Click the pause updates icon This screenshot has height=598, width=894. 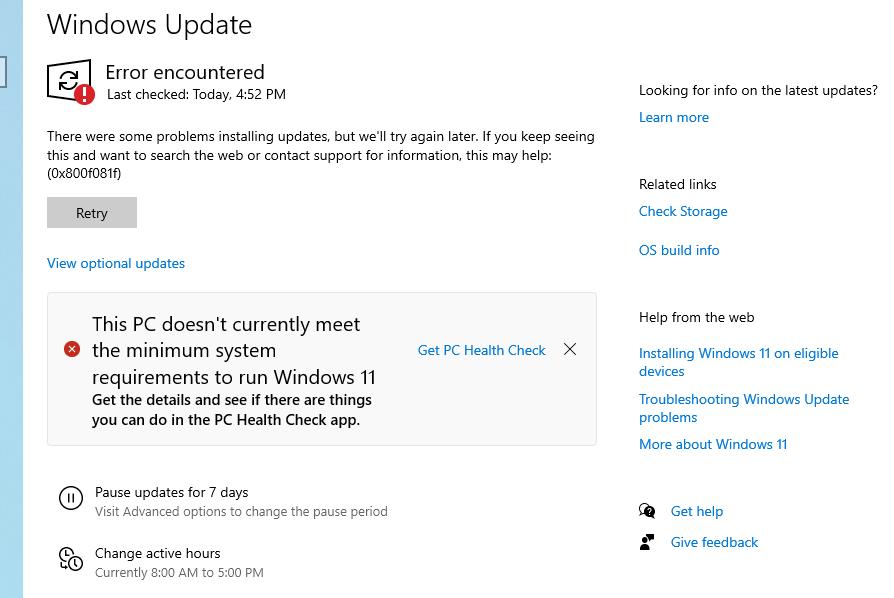pos(70,498)
